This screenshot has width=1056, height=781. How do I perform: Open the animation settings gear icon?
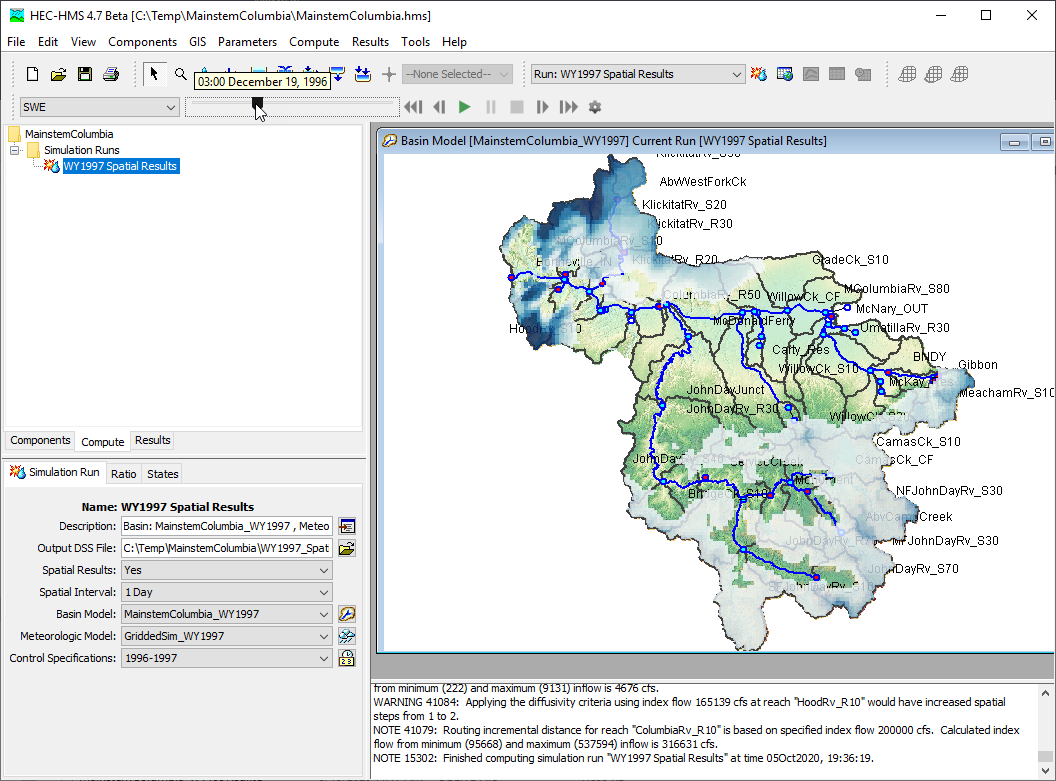(x=595, y=107)
